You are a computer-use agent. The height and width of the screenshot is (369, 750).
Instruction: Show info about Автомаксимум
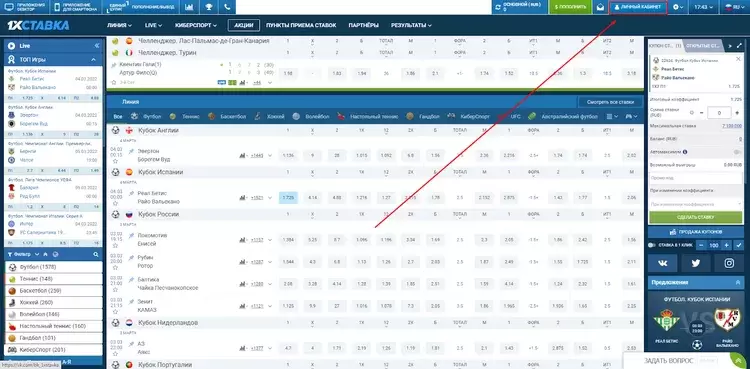pos(685,152)
